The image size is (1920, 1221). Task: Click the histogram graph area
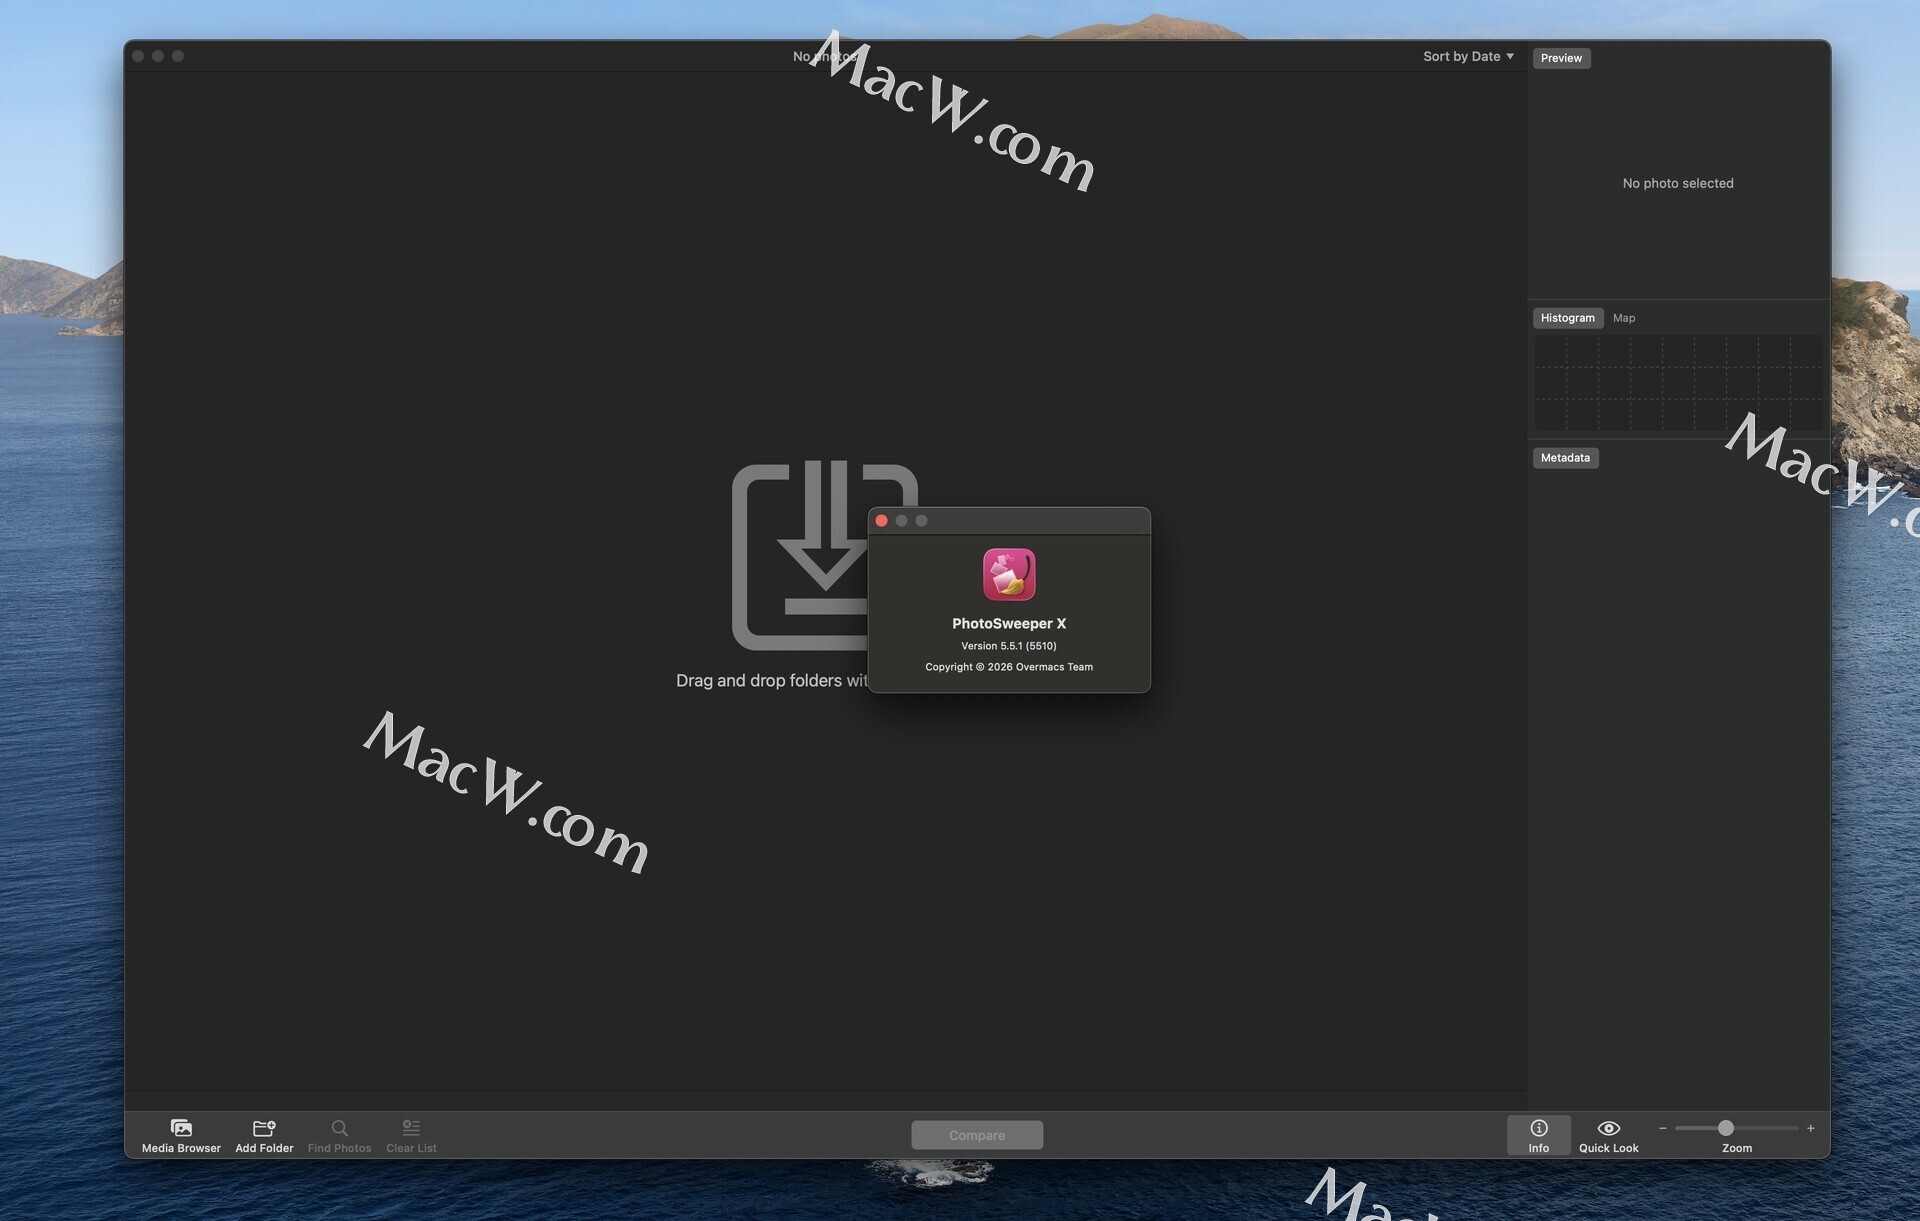1677,382
